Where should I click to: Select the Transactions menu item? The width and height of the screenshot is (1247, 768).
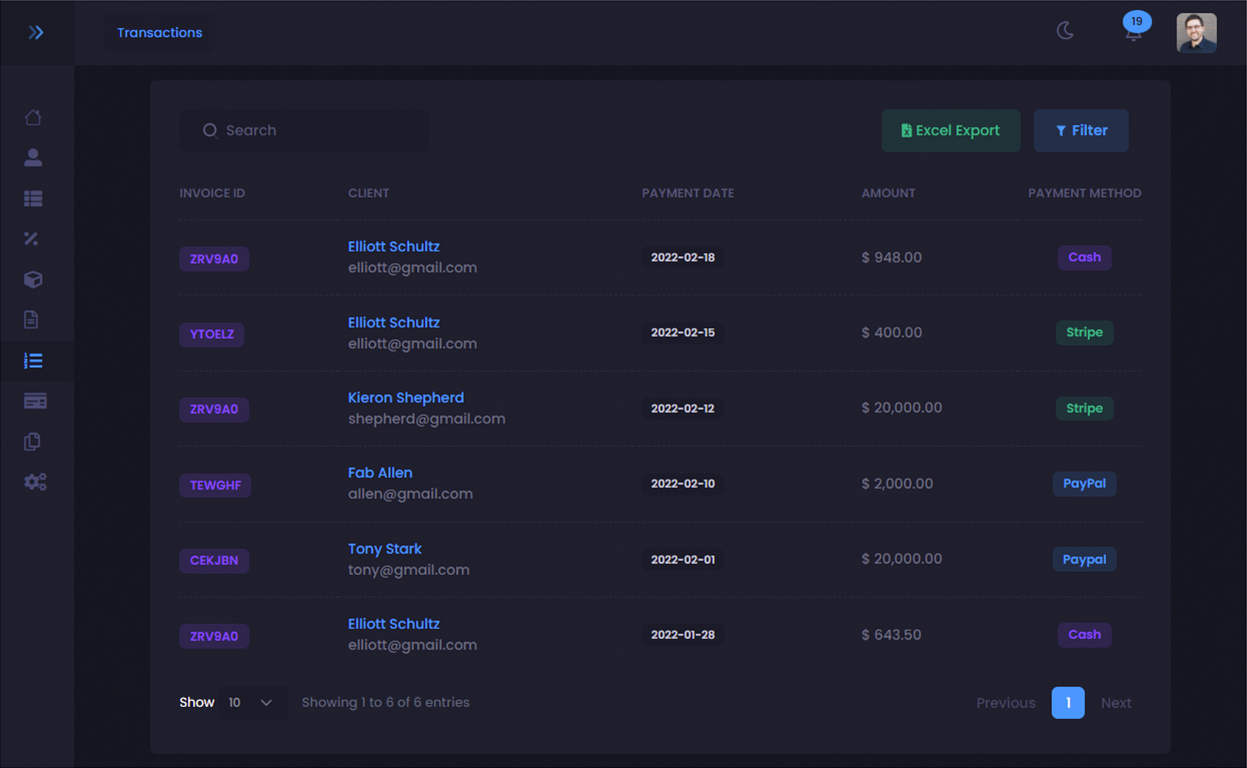click(159, 32)
